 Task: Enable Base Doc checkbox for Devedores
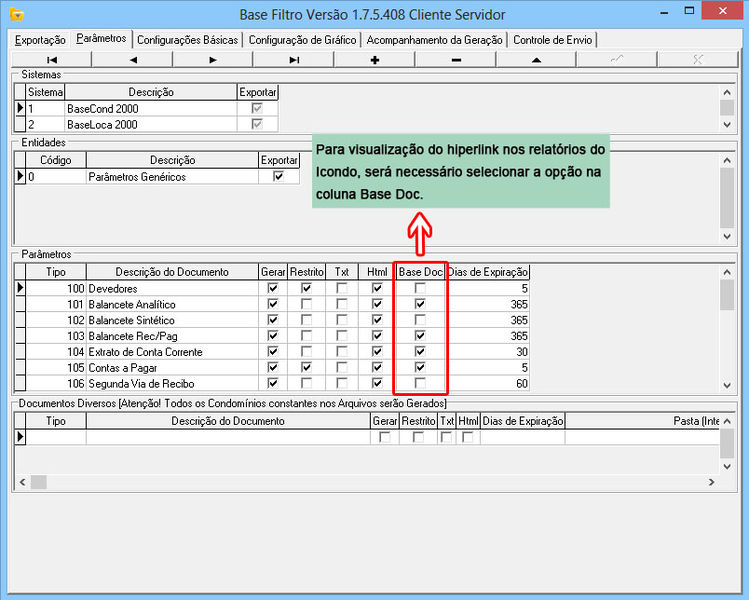click(x=420, y=288)
